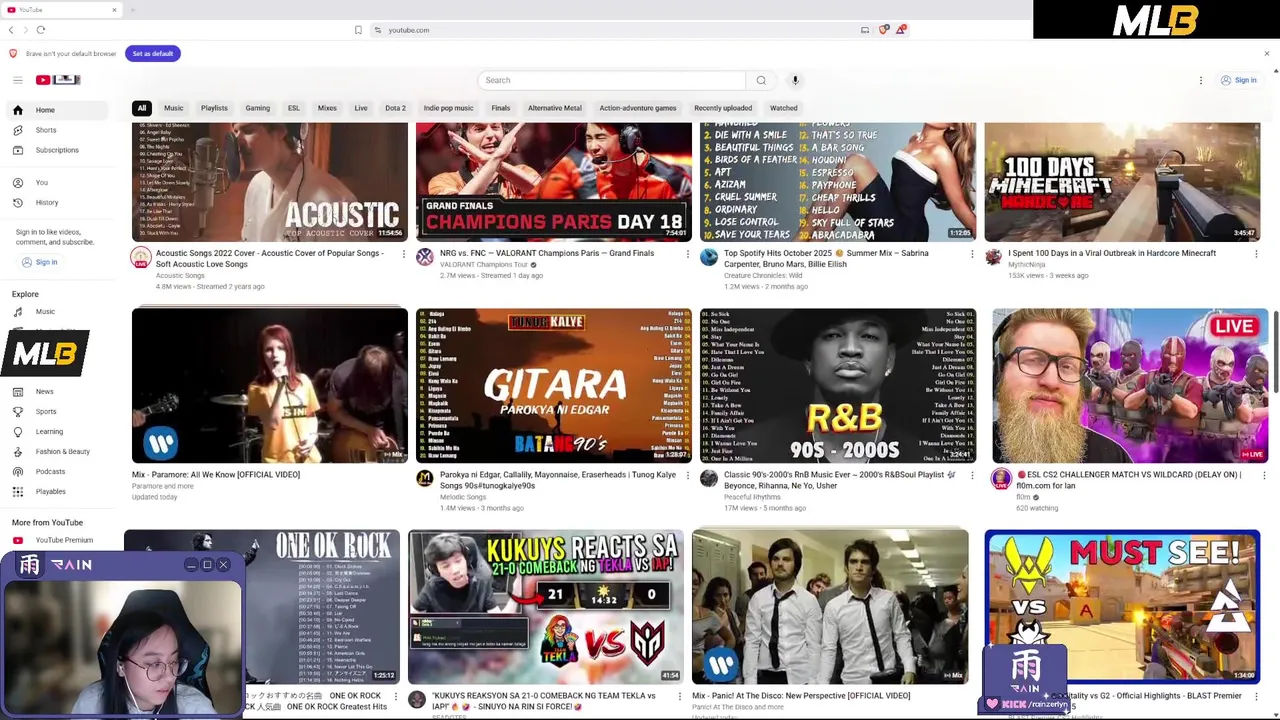Viewport: 1280px width, 720px height.
Task: Open the live ESL CS2 thumbnail
Action: (1130, 386)
